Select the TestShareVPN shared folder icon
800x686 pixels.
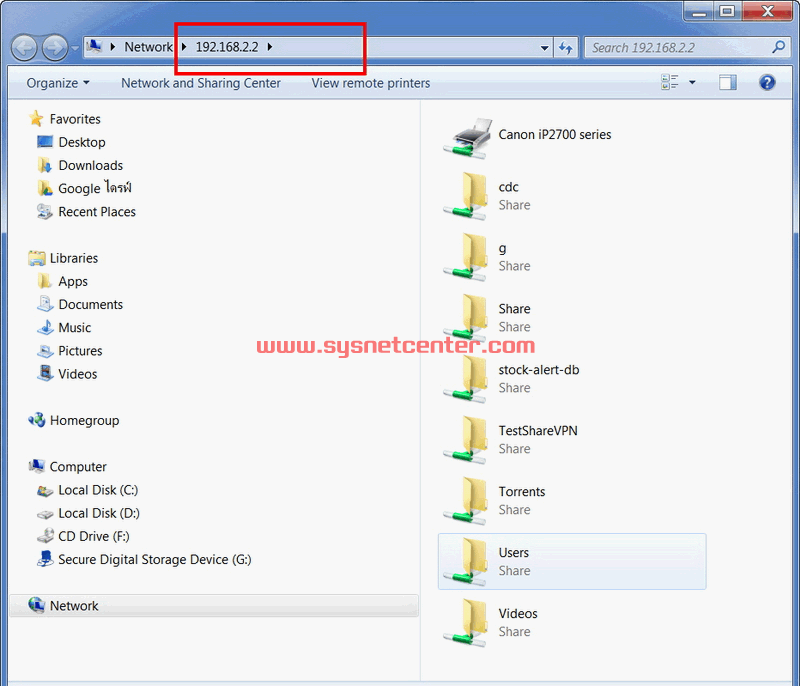tap(465, 440)
